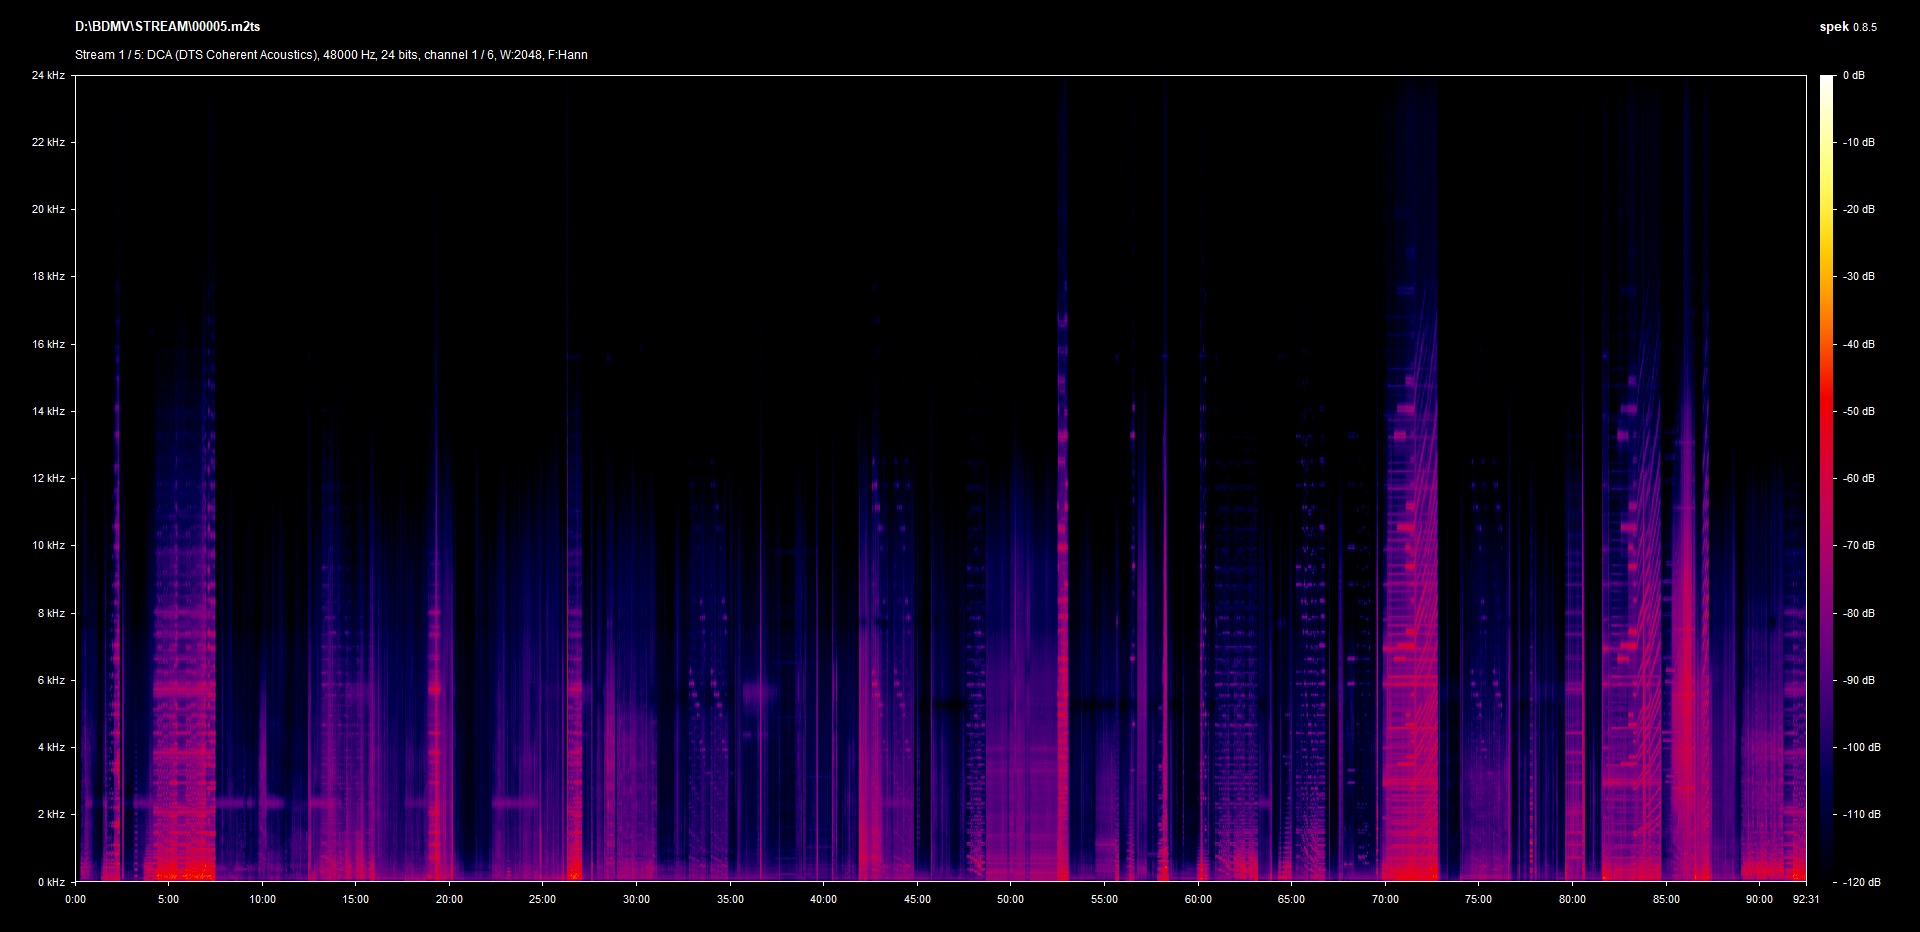This screenshot has width=1920, height=932.
Task: Click the file path title 00005.m2ts
Action: [x=167, y=27]
